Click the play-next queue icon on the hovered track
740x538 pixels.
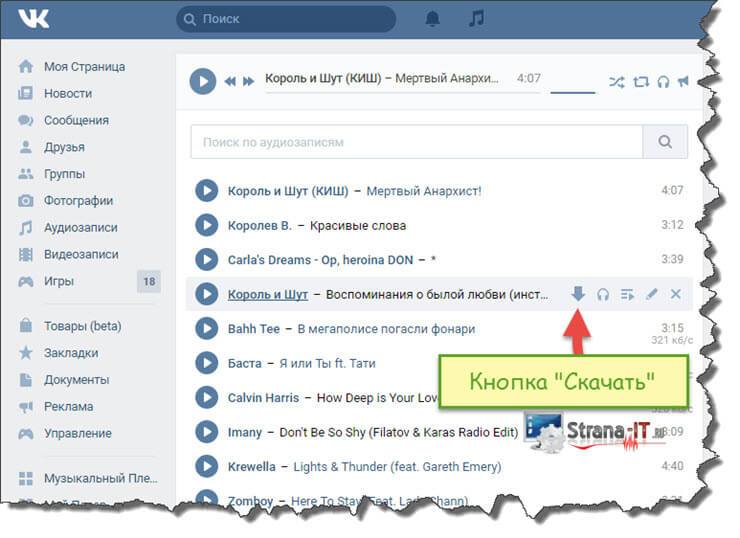(627, 294)
